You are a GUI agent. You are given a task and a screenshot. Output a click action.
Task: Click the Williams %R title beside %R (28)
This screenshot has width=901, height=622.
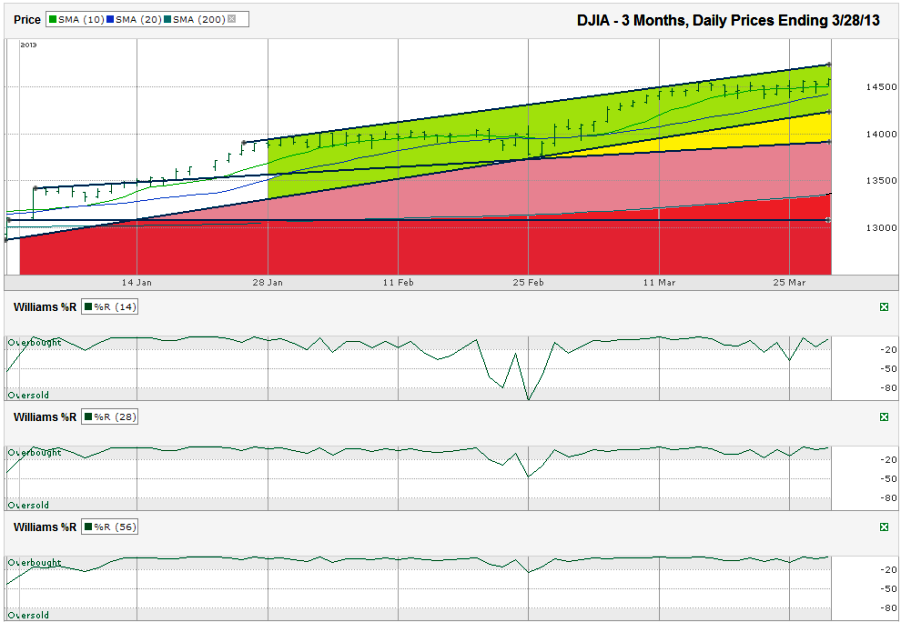coord(45,417)
